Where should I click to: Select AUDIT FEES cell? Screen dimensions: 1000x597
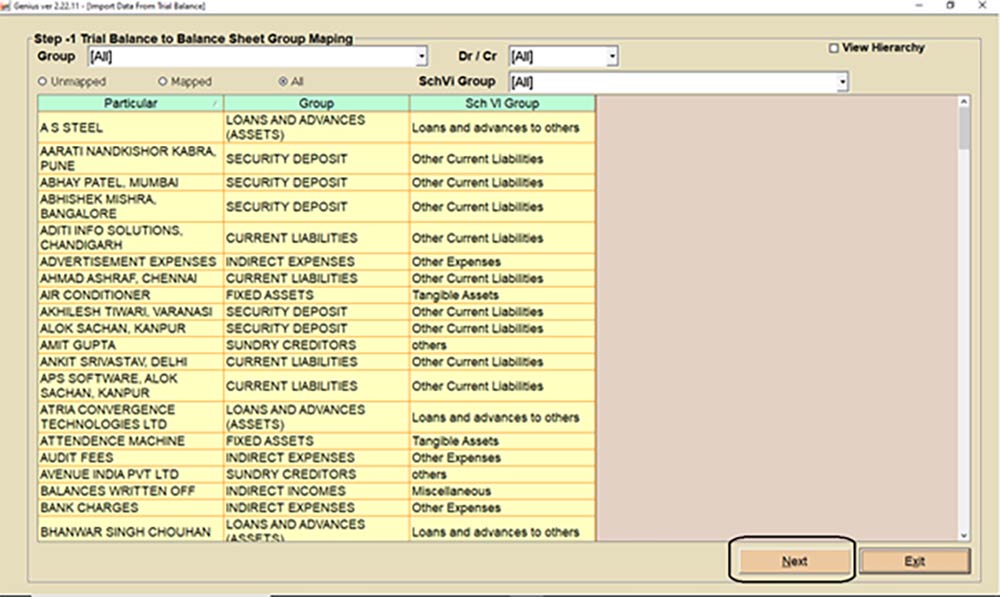(131, 457)
